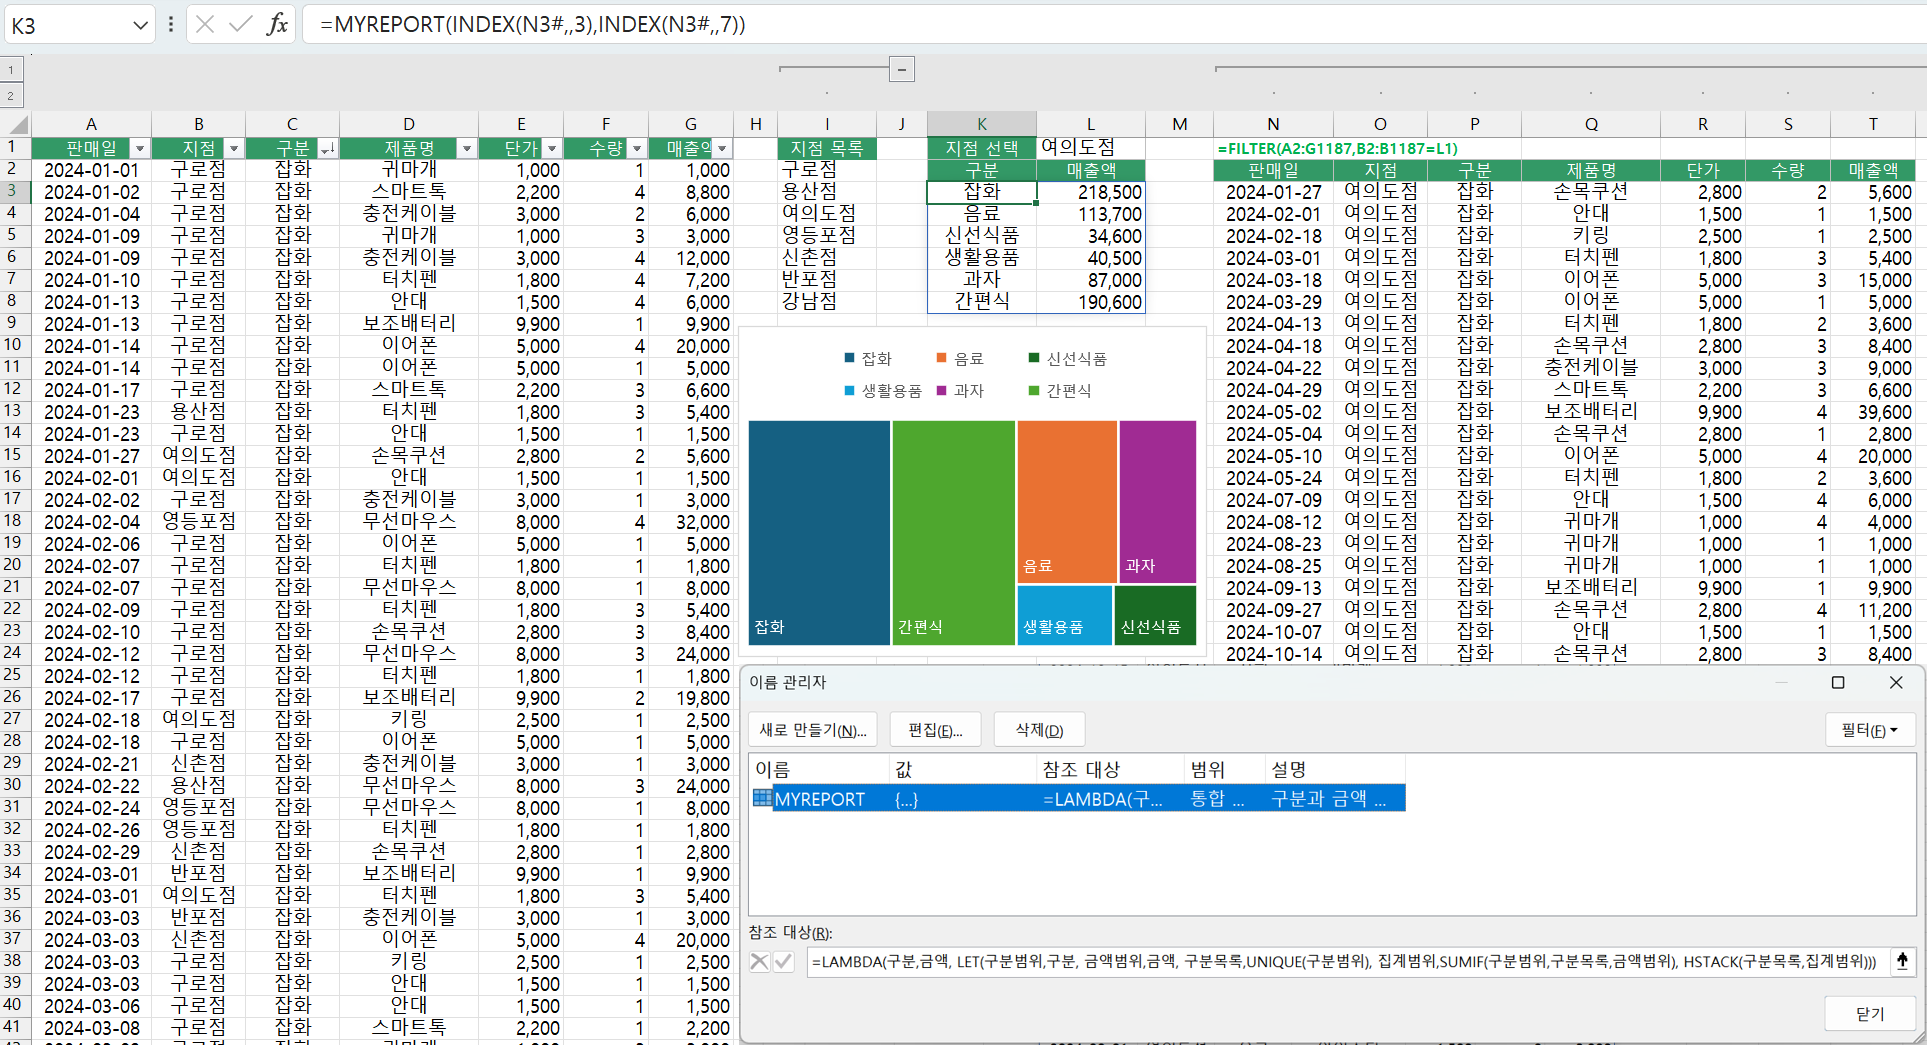Click the three-dot handle beside the Name Box
This screenshot has width=1927, height=1045.
171,24
